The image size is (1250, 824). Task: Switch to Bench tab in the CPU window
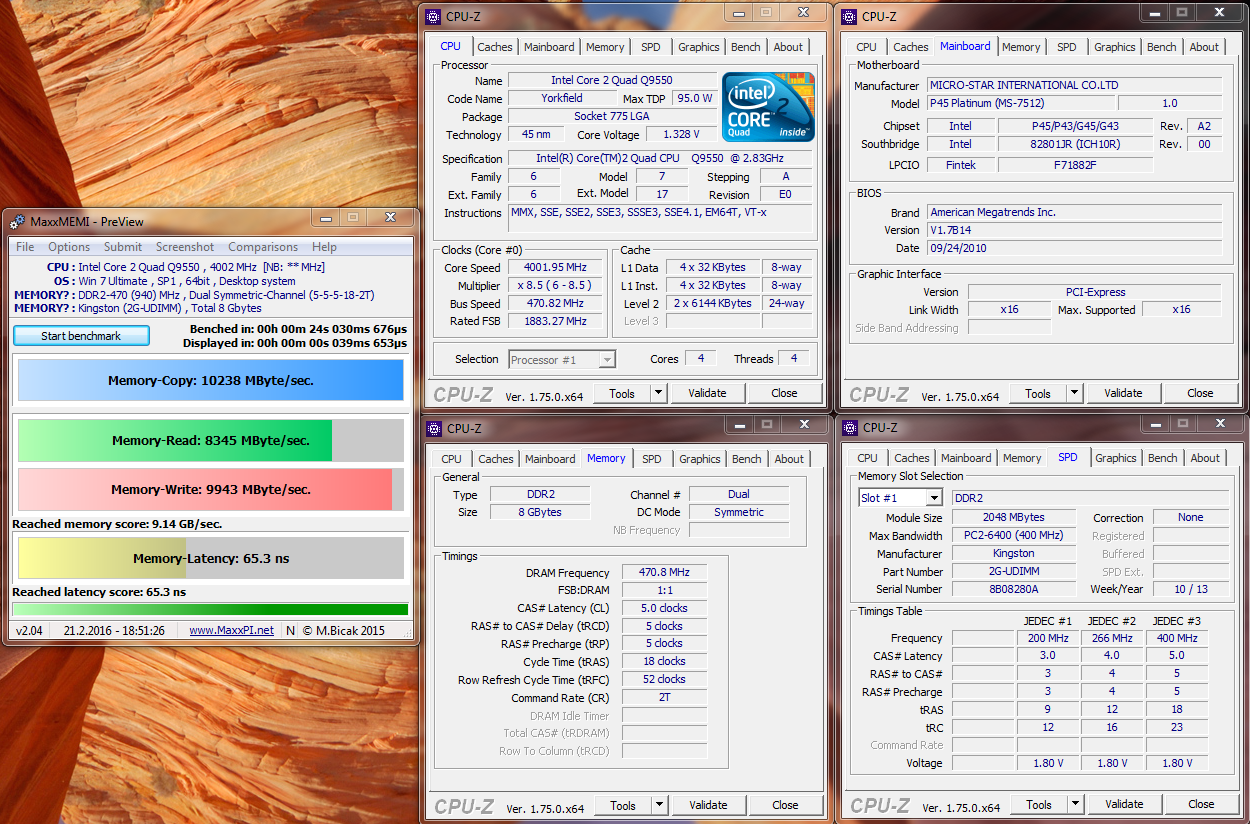pos(746,47)
